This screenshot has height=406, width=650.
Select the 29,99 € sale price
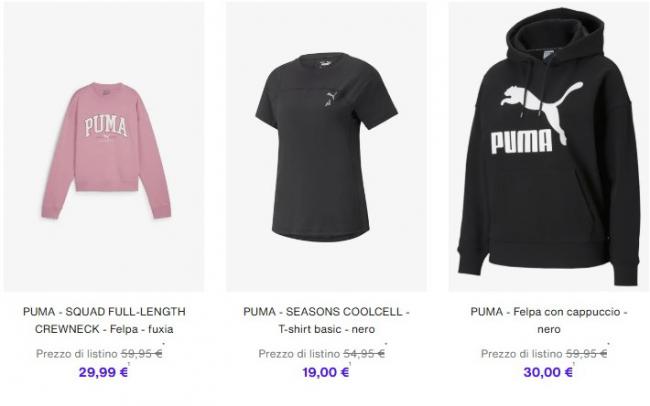tap(103, 372)
